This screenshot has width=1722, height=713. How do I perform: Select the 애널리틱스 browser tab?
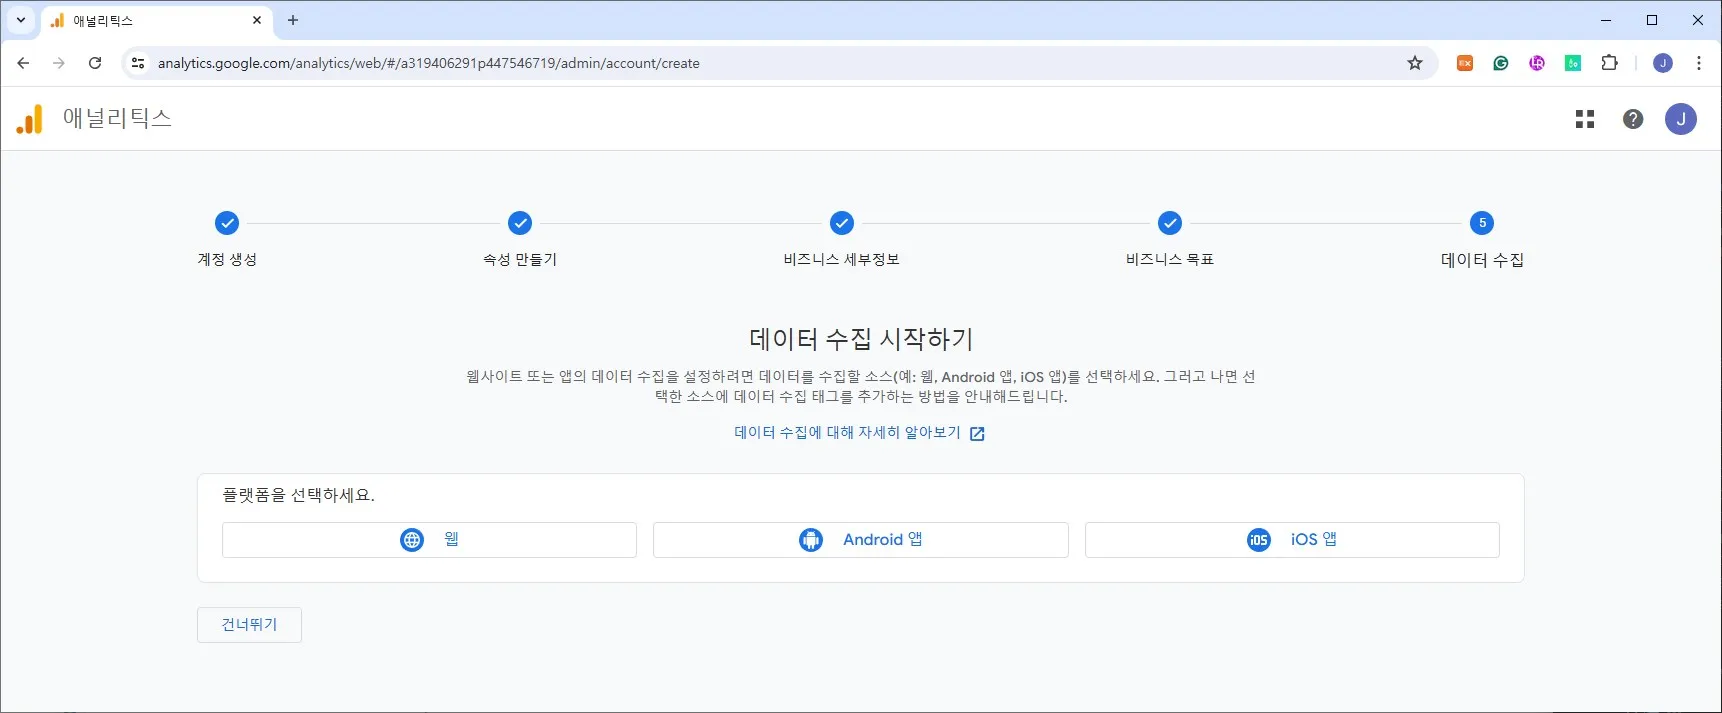click(x=155, y=20)
